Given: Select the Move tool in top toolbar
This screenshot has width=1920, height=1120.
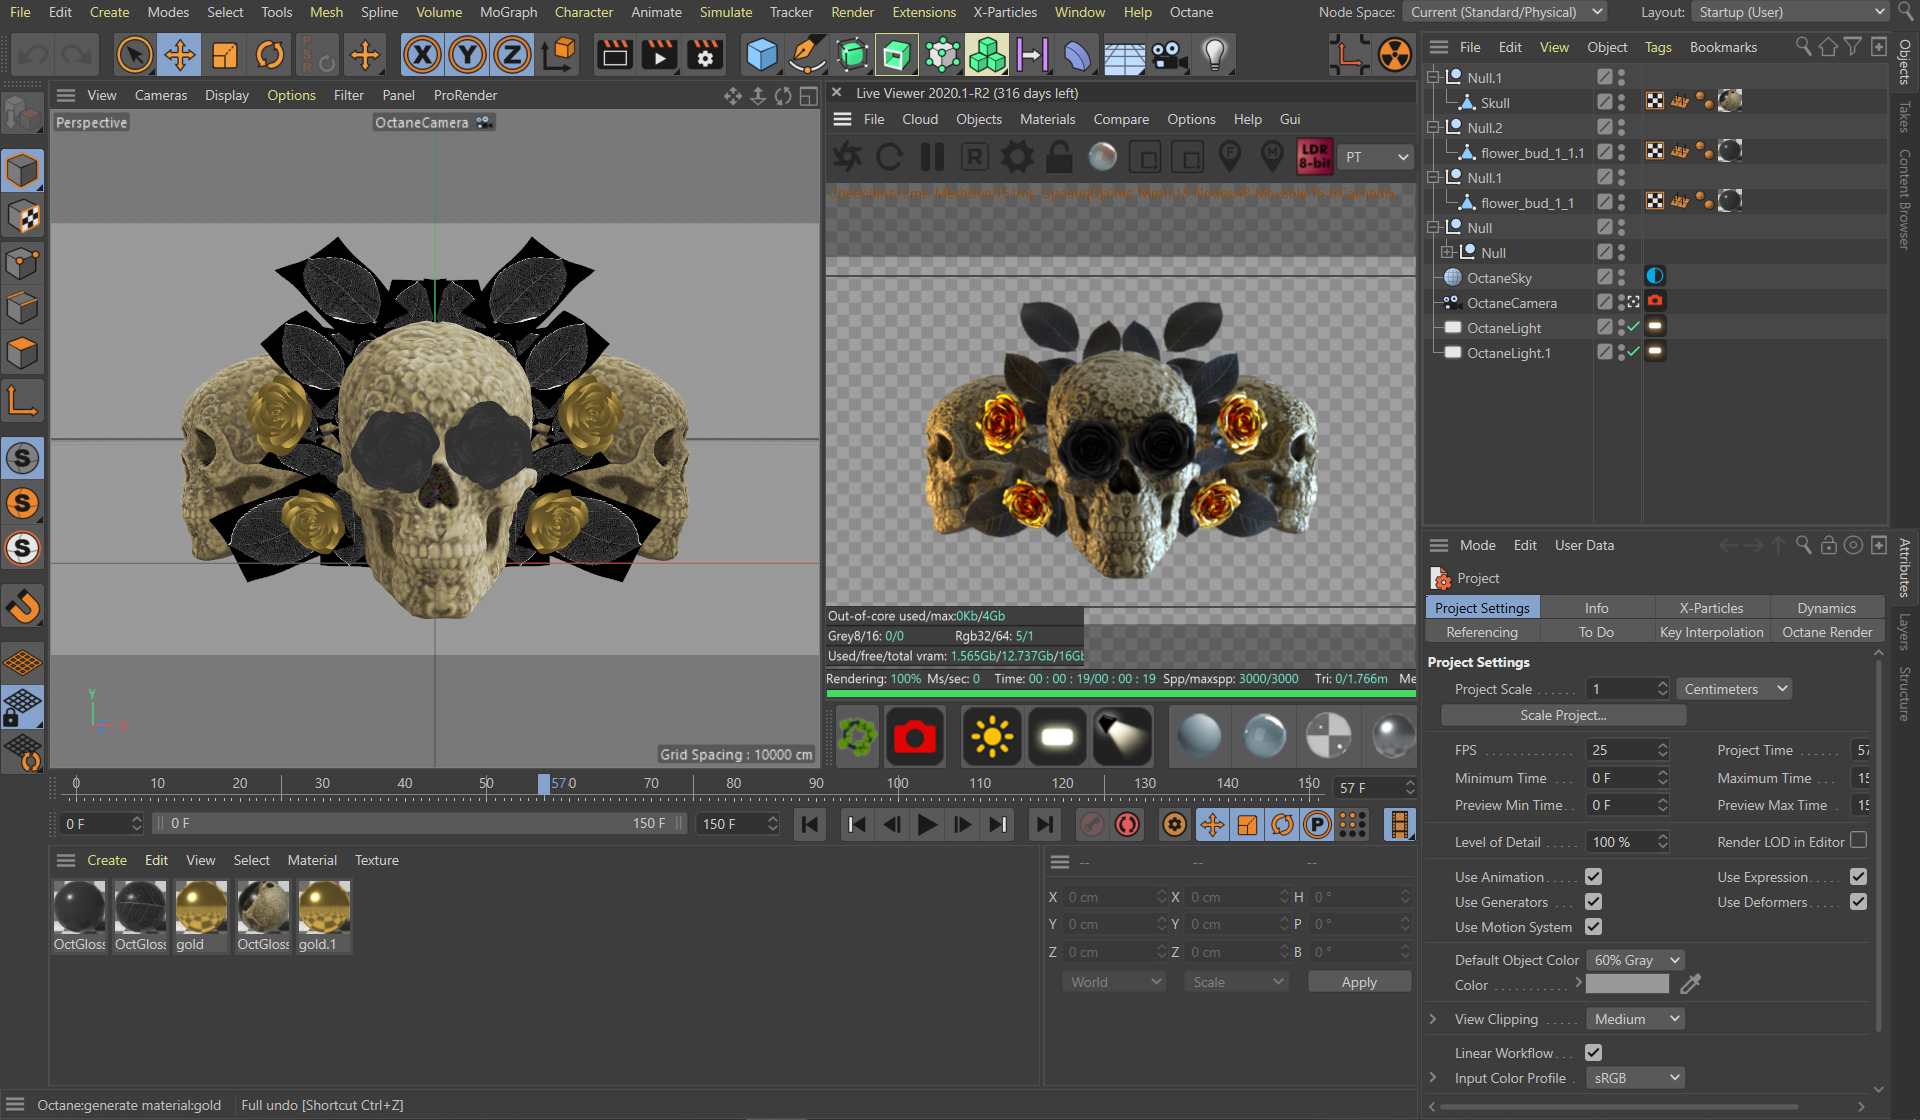Looking at the screenshot, I should 180,55.
